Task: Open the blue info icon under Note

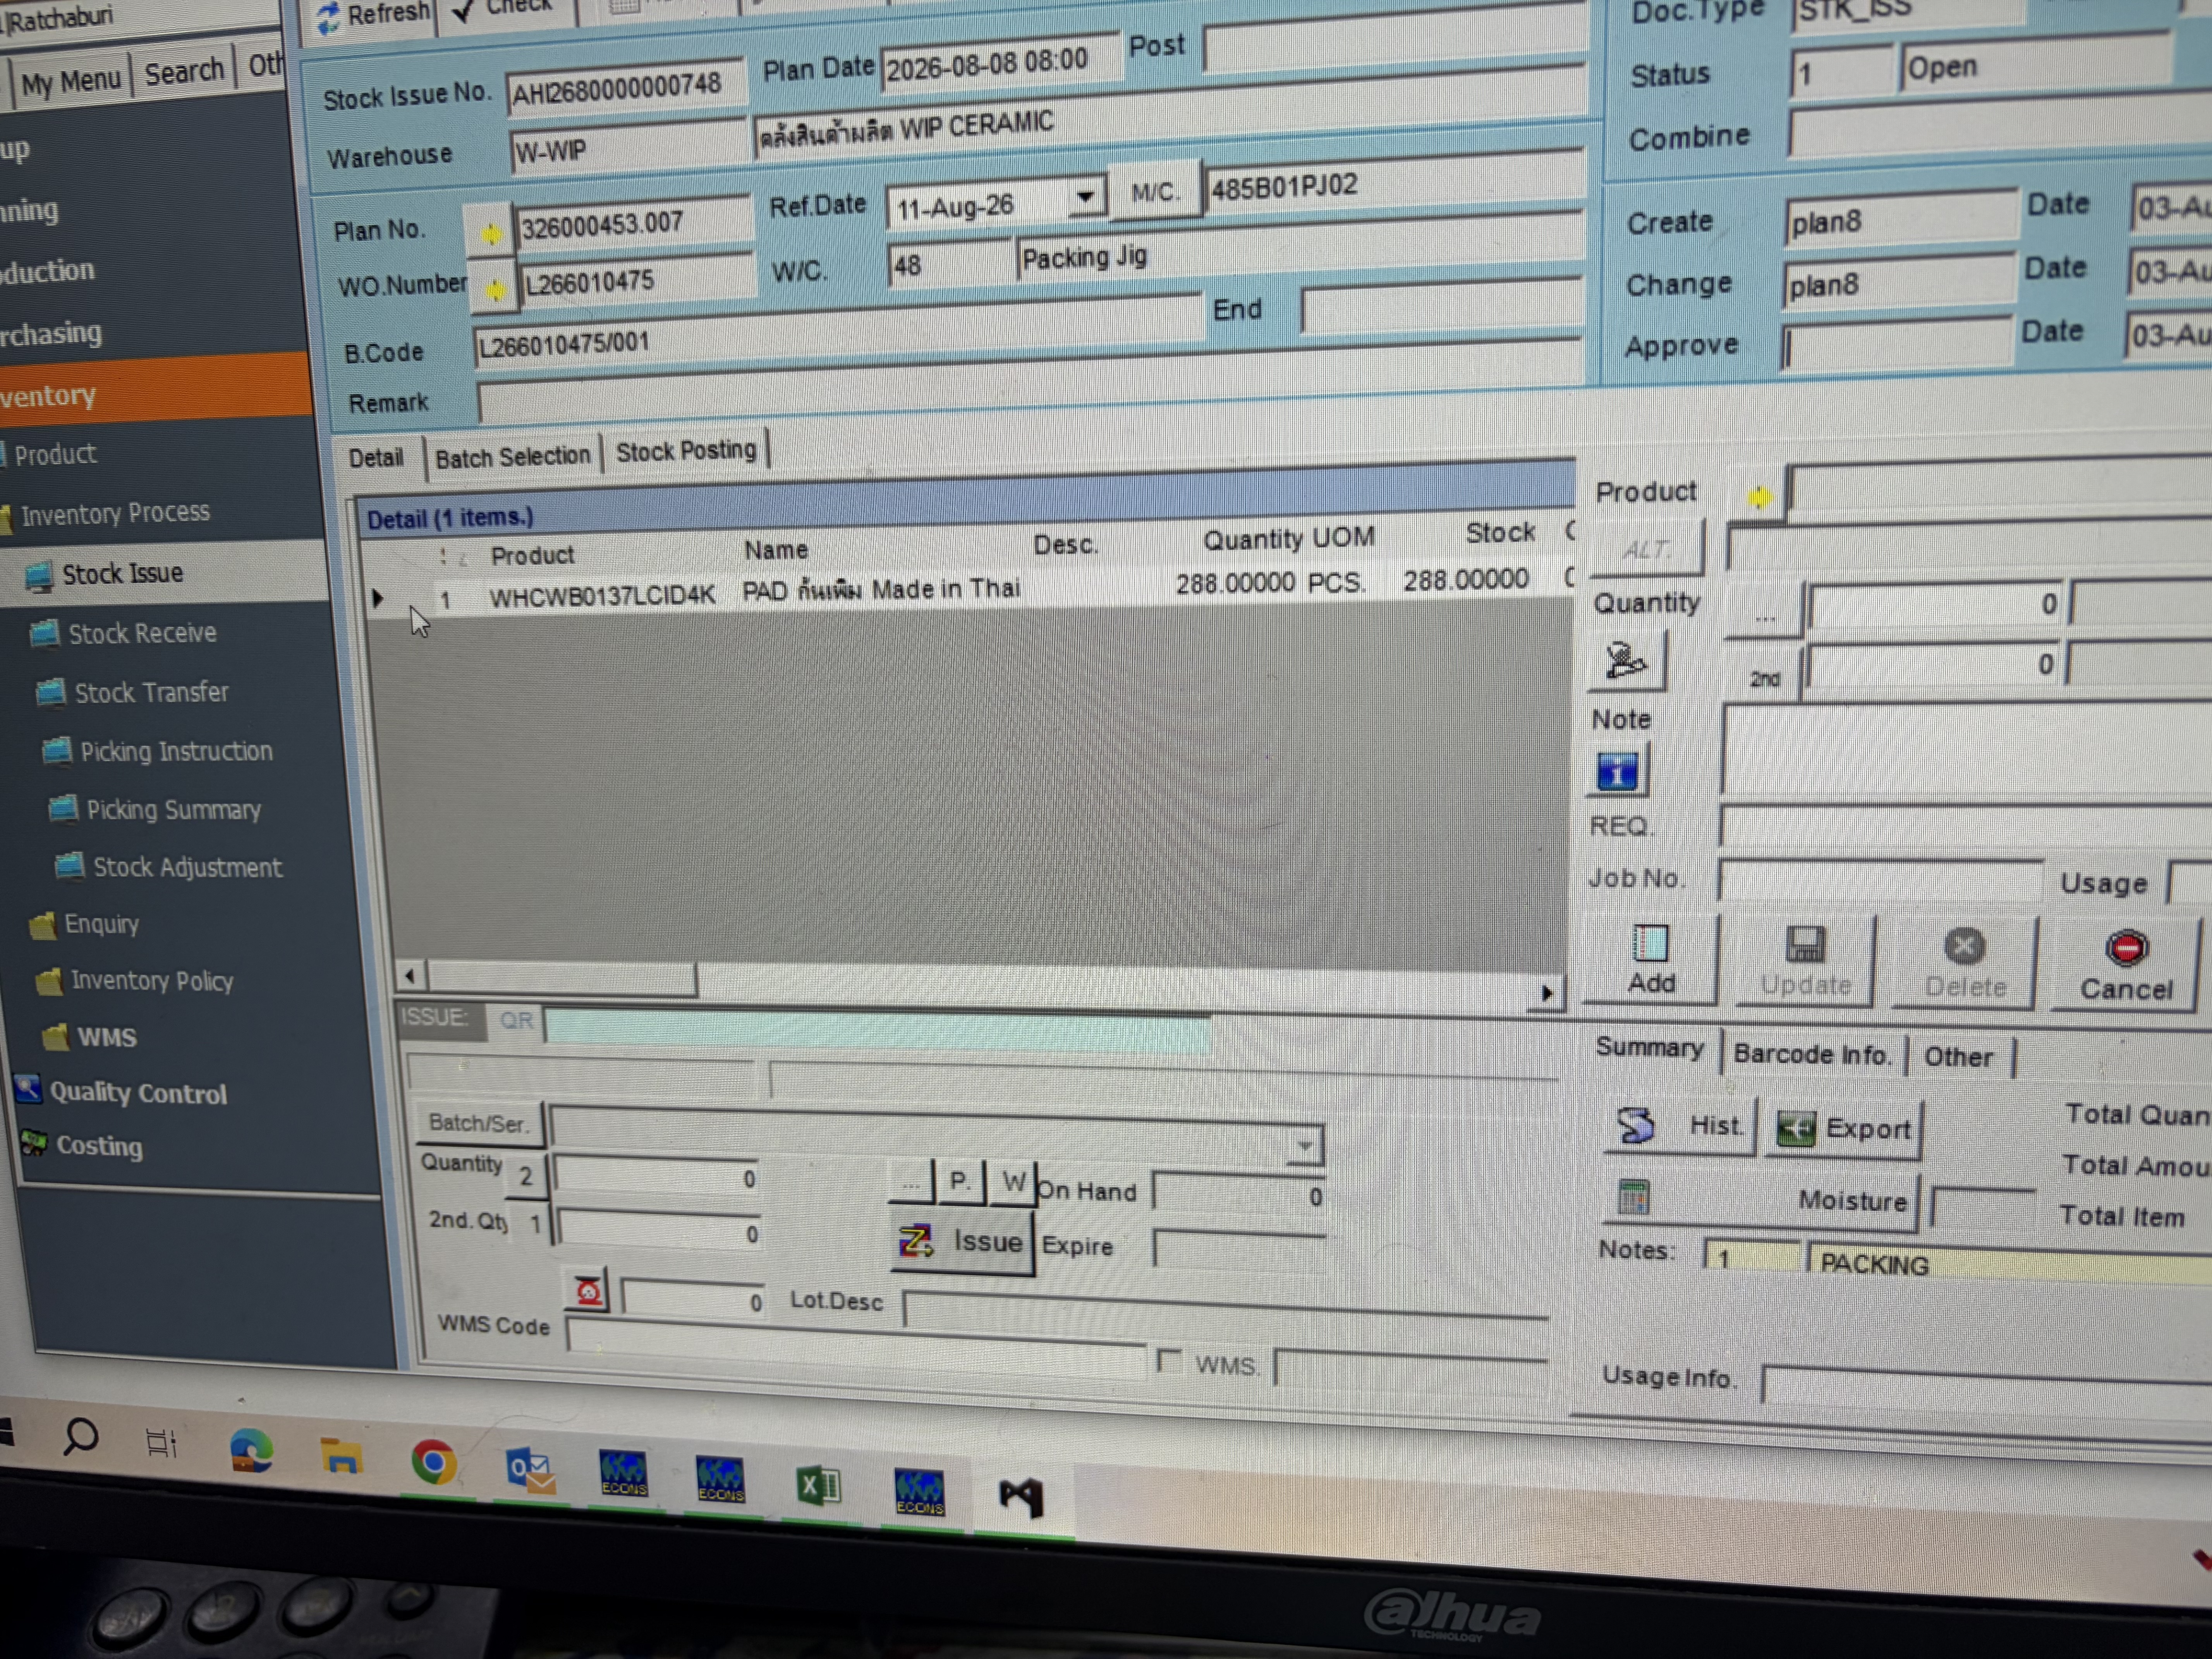Action: (x=1618, y=772)
